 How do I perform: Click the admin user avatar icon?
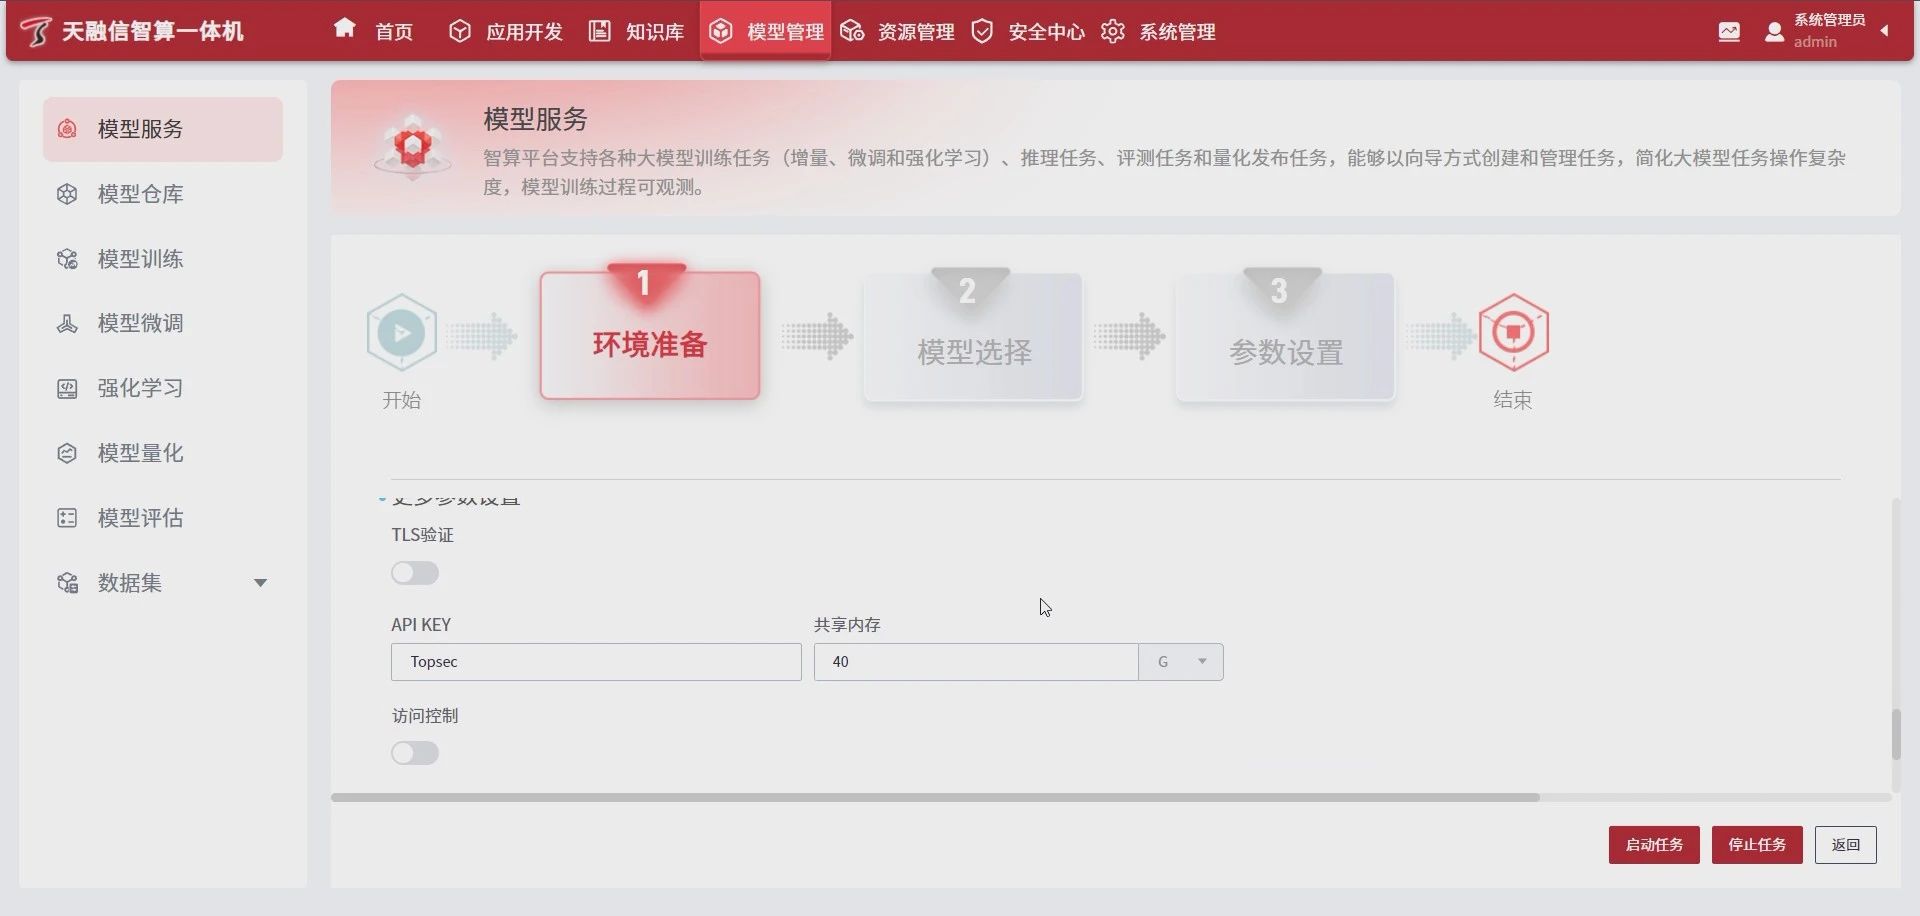[x=1775, y=32]
